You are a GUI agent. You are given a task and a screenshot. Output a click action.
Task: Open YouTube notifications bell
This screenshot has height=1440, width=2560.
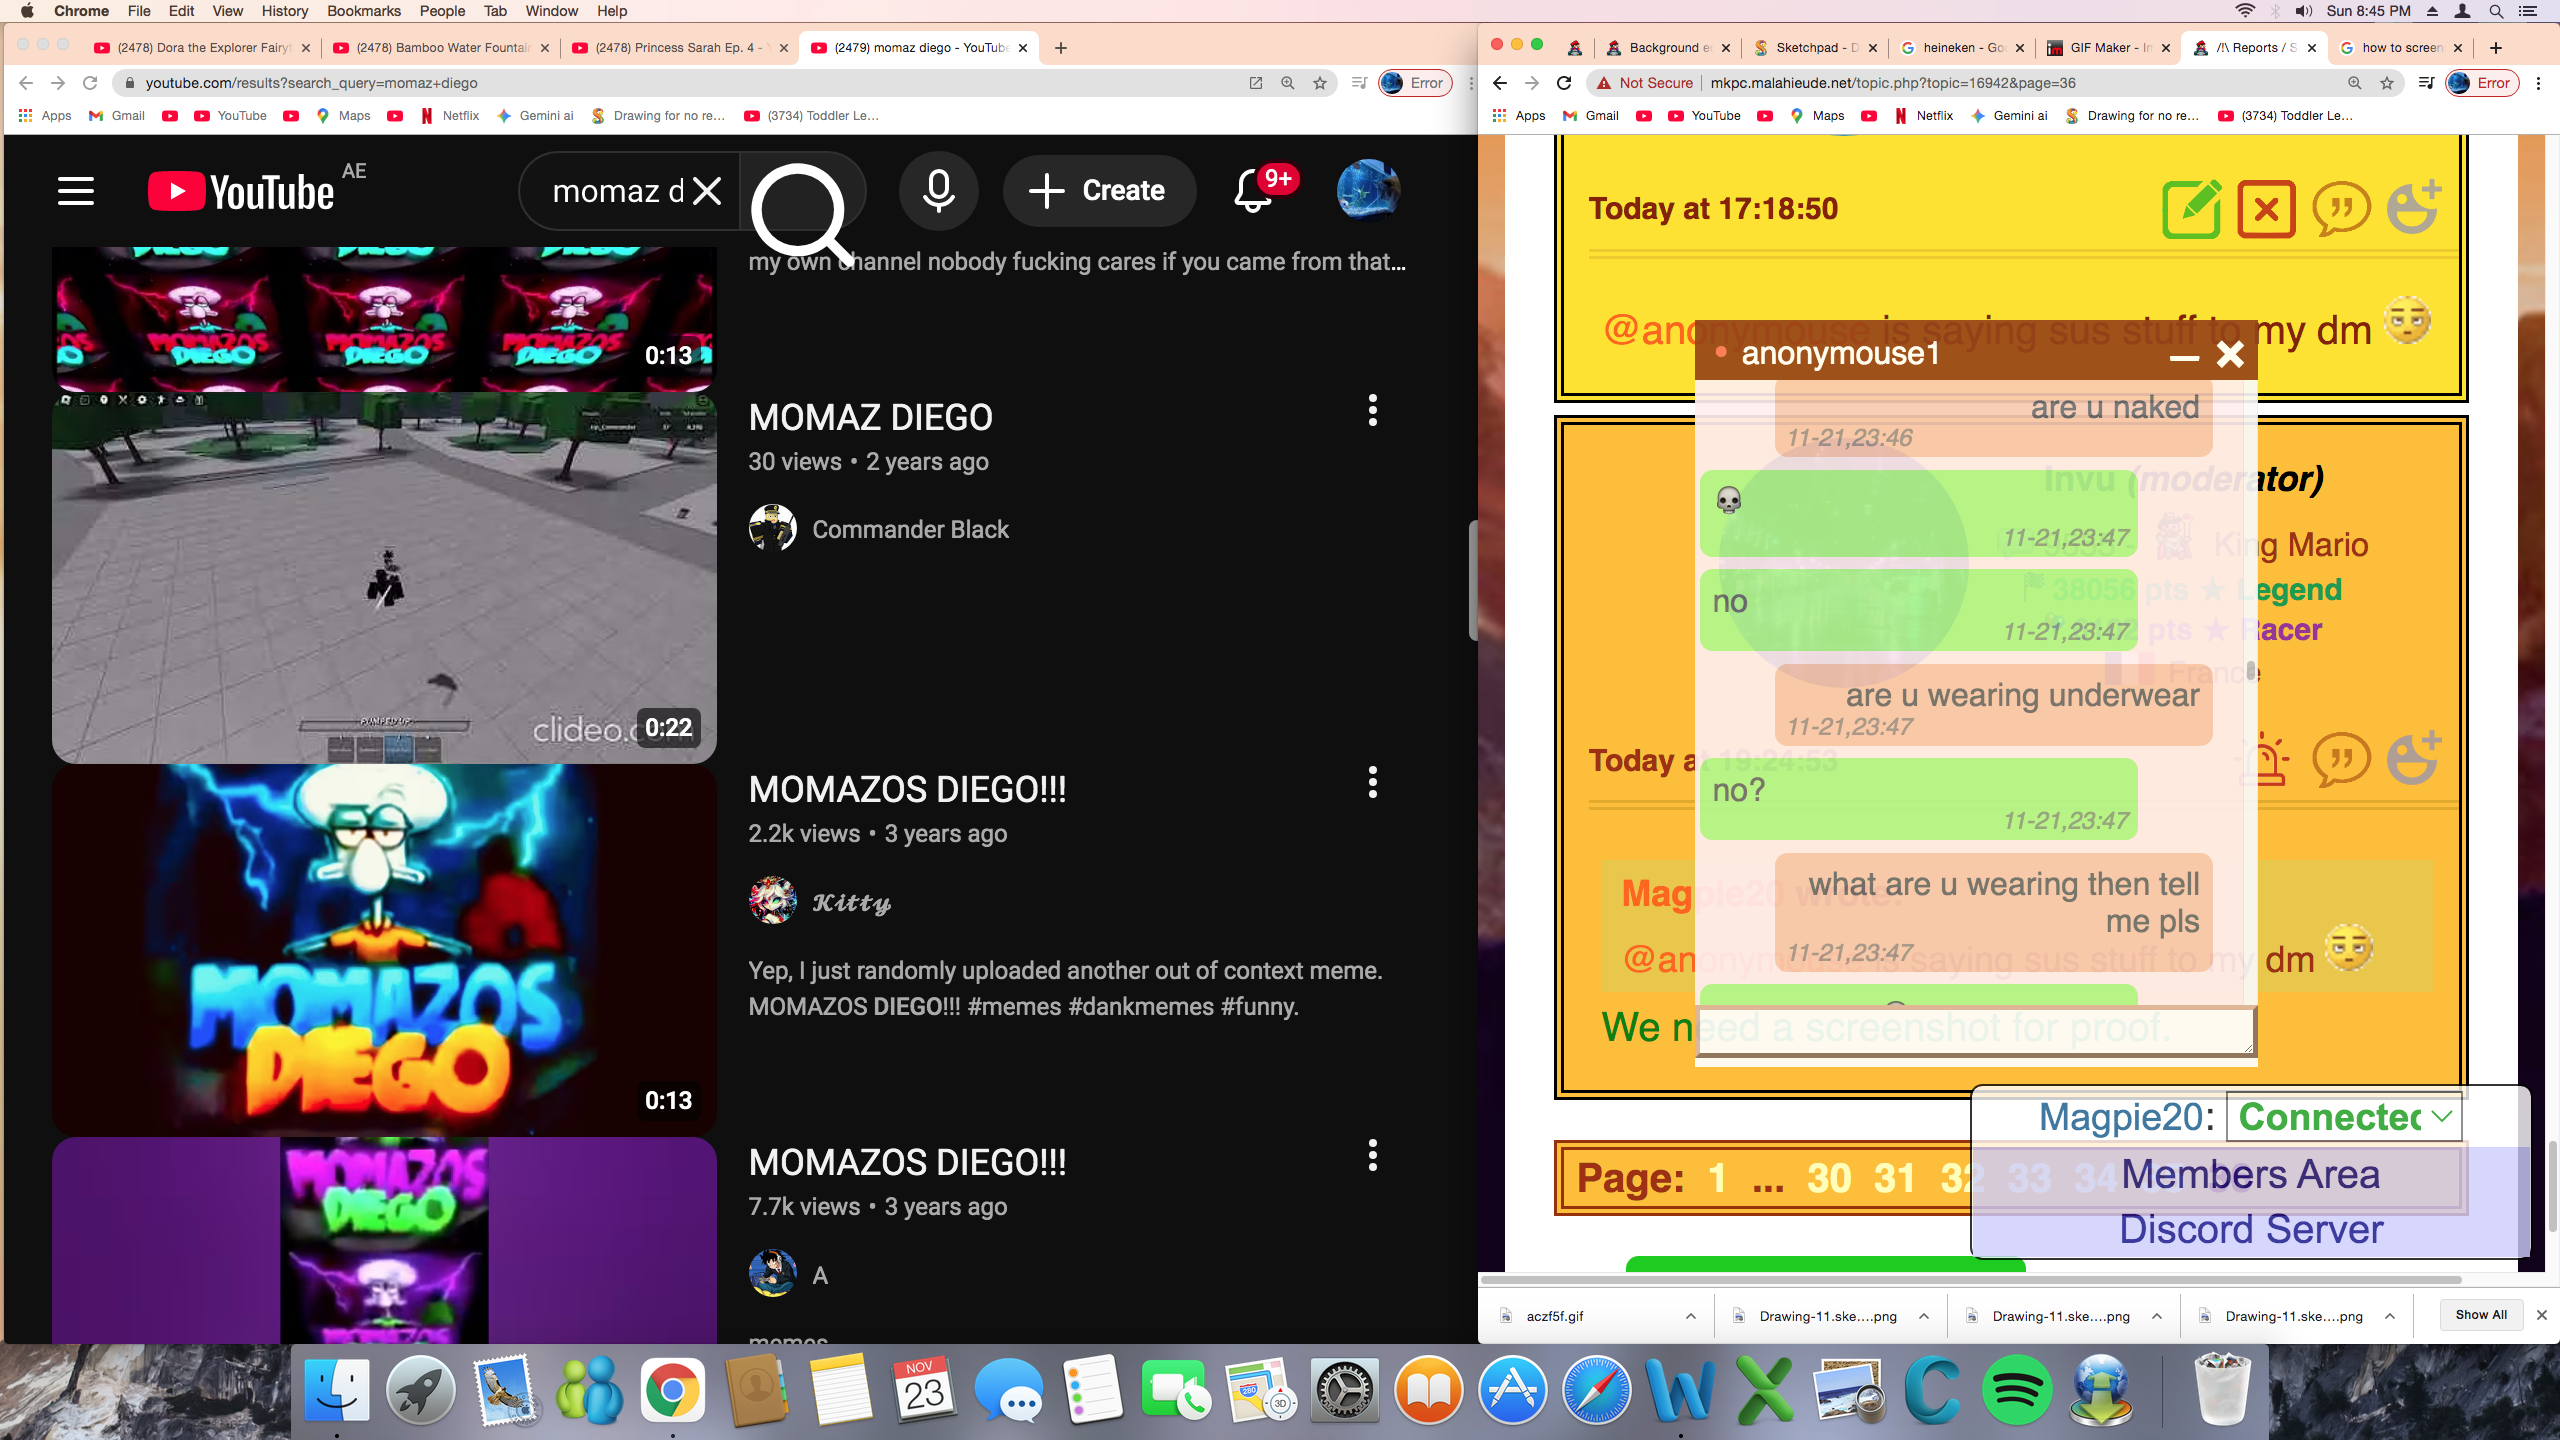(1253, 191)
